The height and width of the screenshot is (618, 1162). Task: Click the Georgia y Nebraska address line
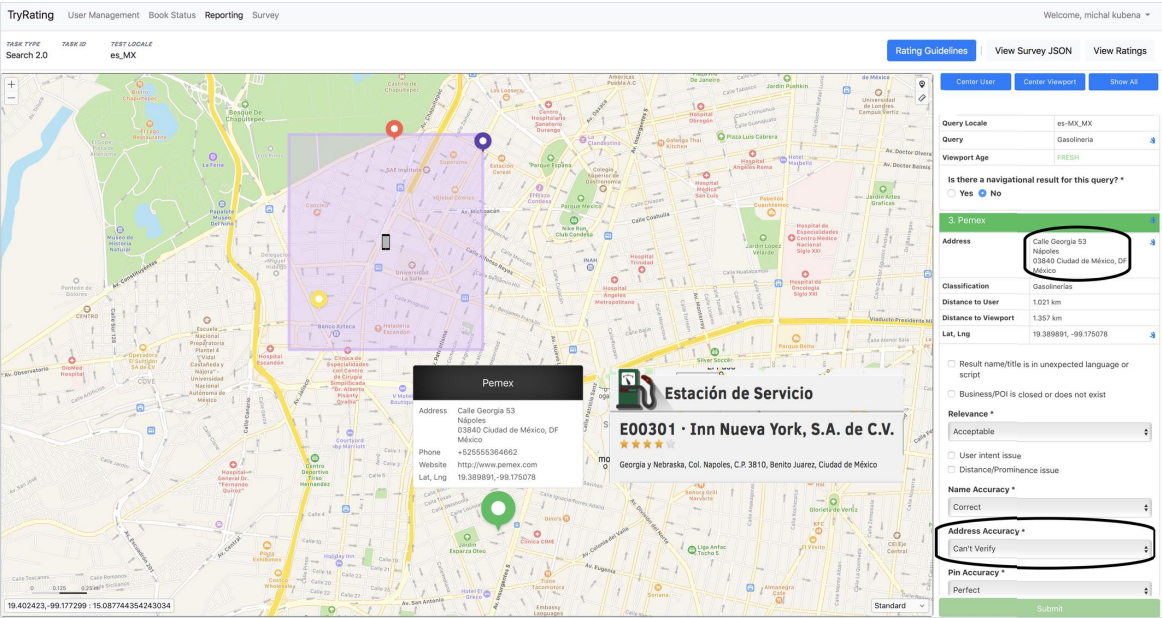pos(748,465)
